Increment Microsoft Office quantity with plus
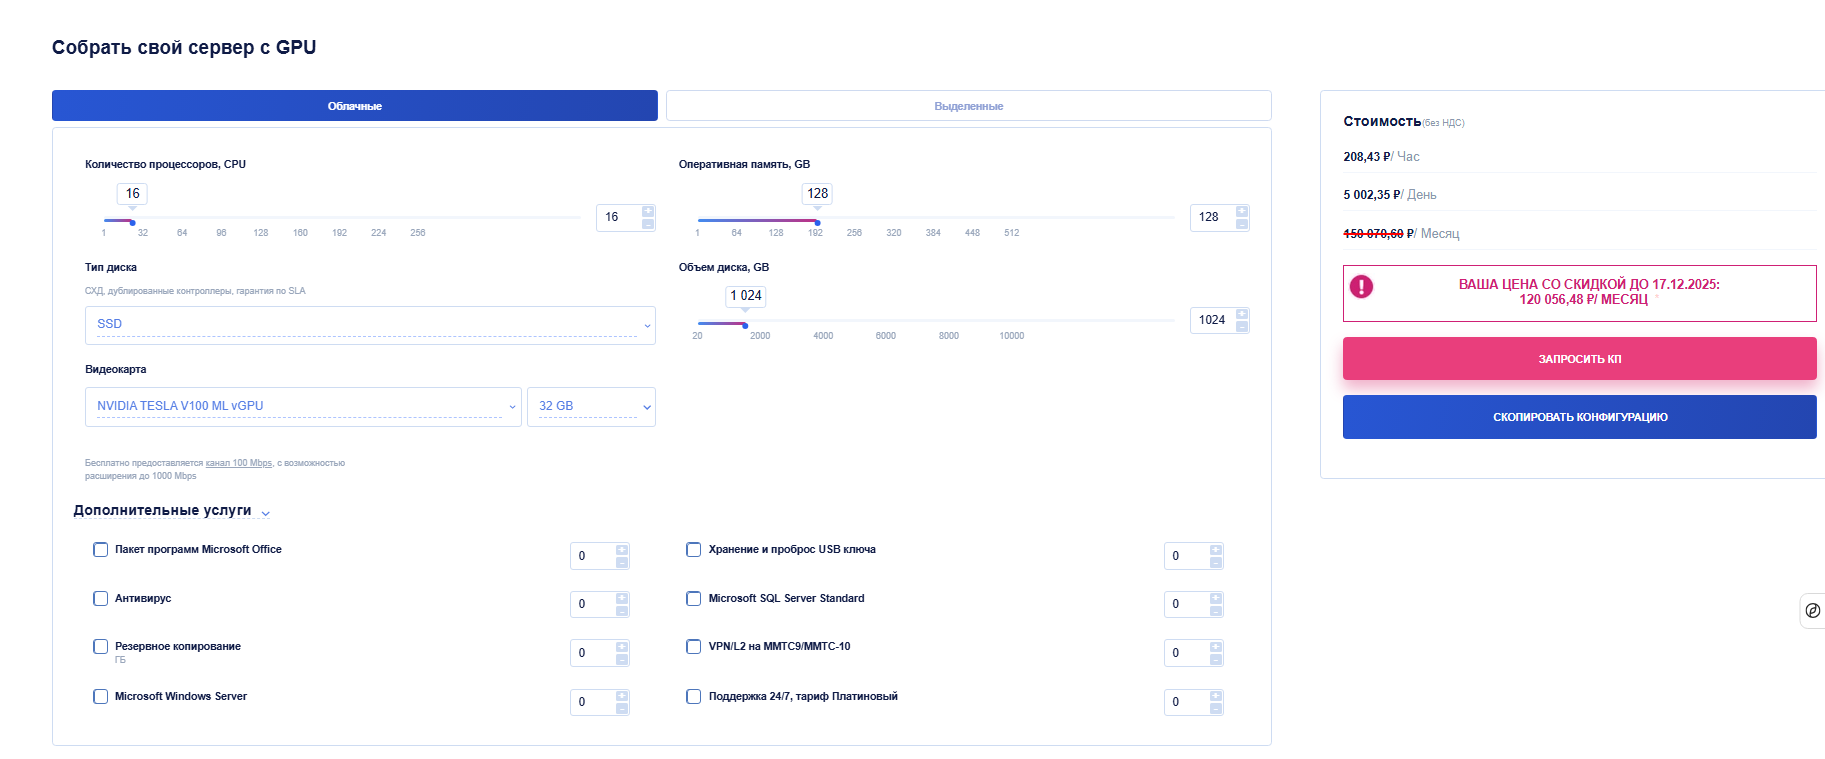The width and height of the screenshot is (1825, 759). pos(622,550)
